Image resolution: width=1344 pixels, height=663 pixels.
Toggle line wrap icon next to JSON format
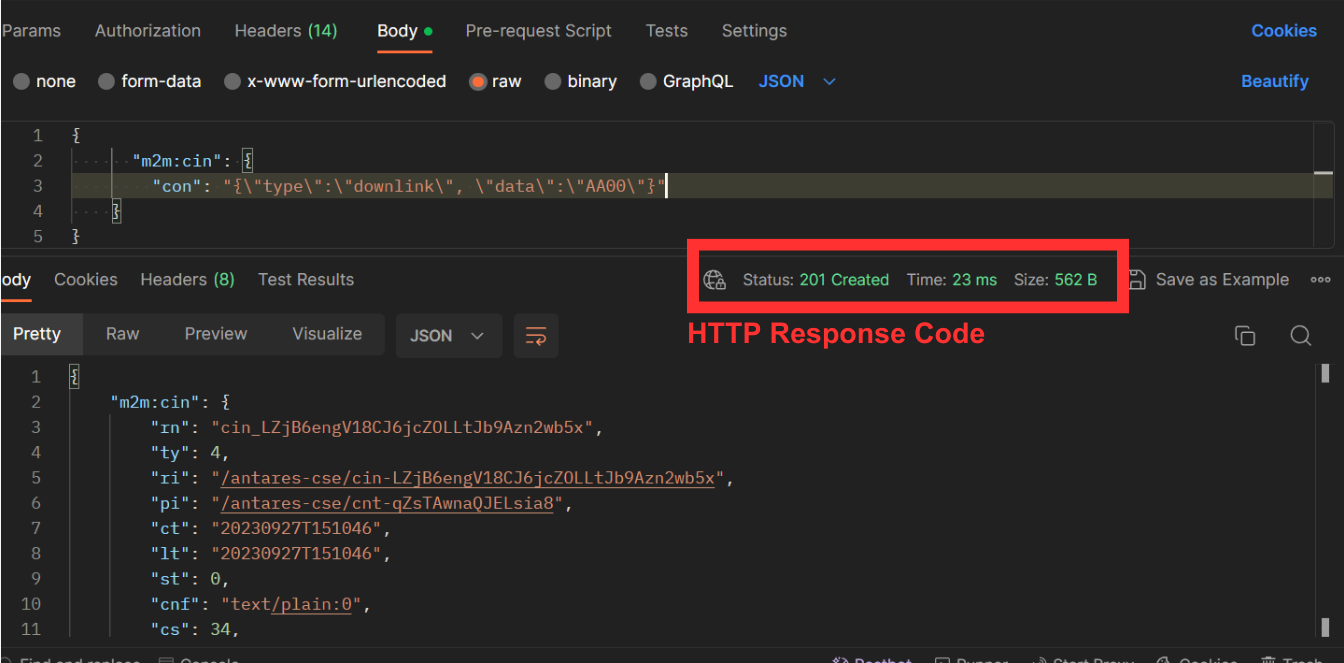click(536, 336)
